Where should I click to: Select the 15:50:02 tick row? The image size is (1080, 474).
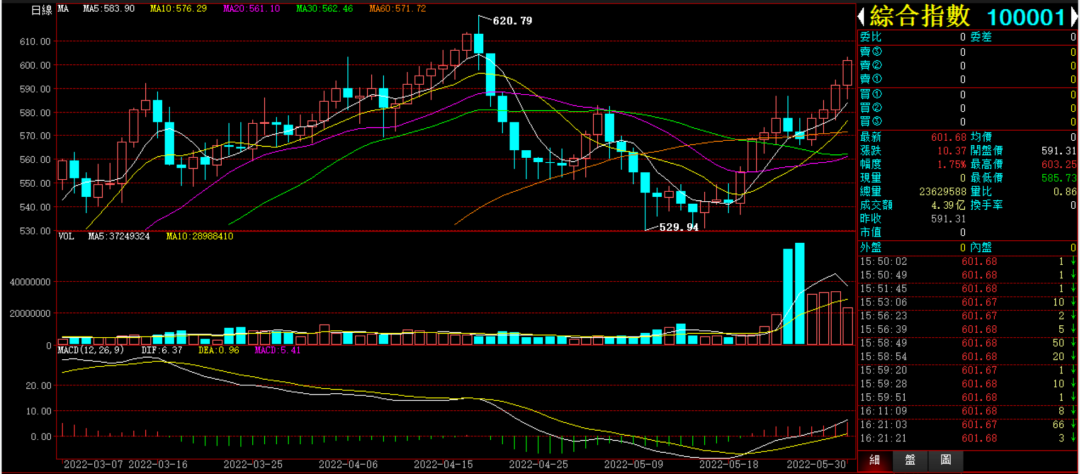point(967,262)
